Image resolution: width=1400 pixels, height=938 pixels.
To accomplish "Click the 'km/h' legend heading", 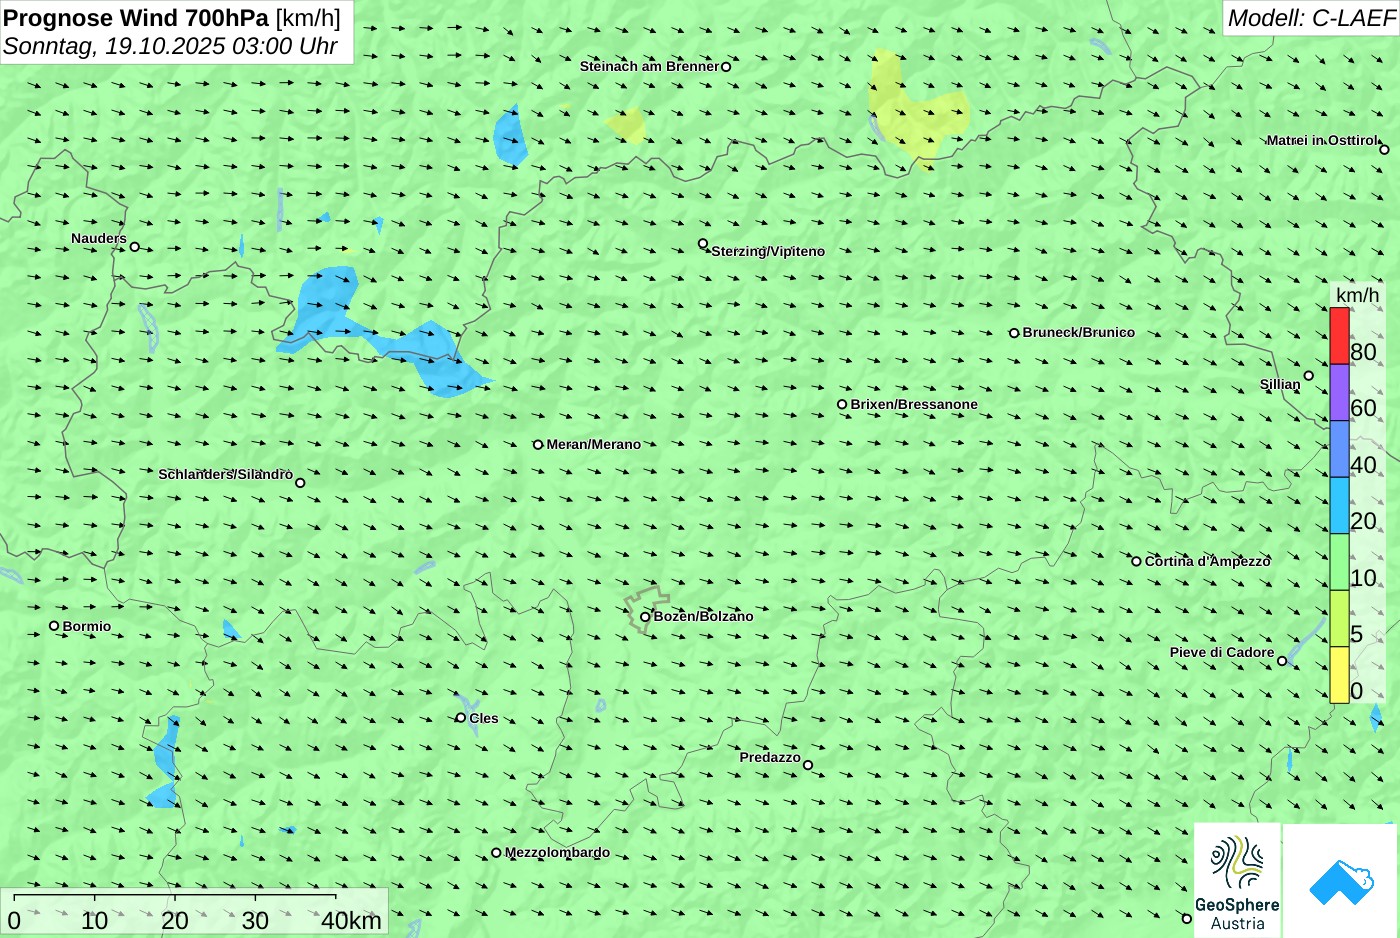I will 1358,295.
